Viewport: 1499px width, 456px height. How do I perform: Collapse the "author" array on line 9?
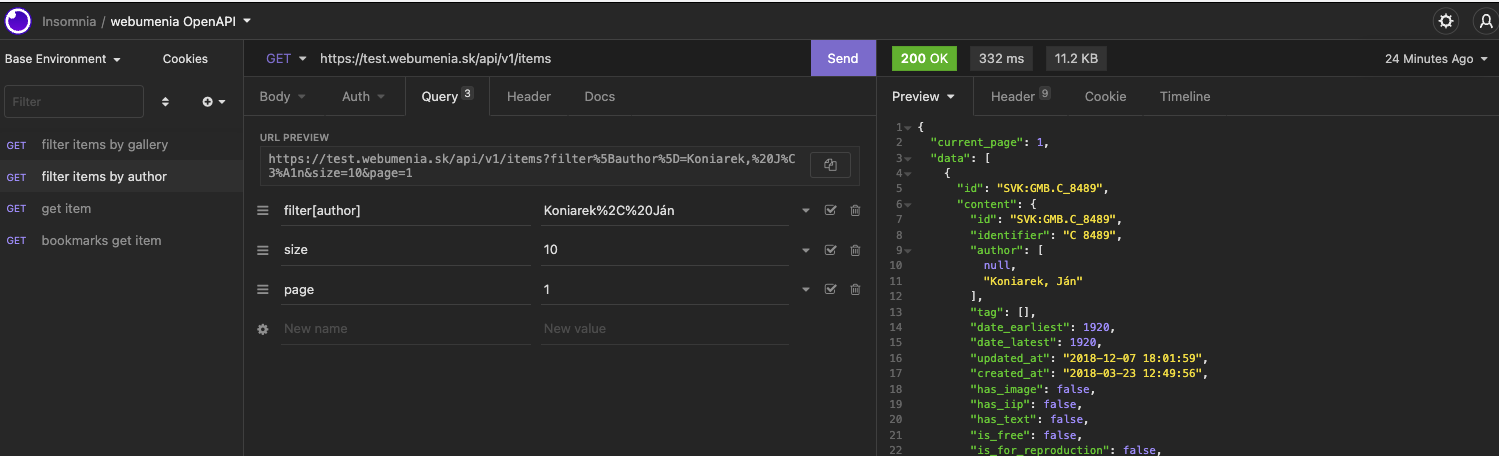point(908,251)
